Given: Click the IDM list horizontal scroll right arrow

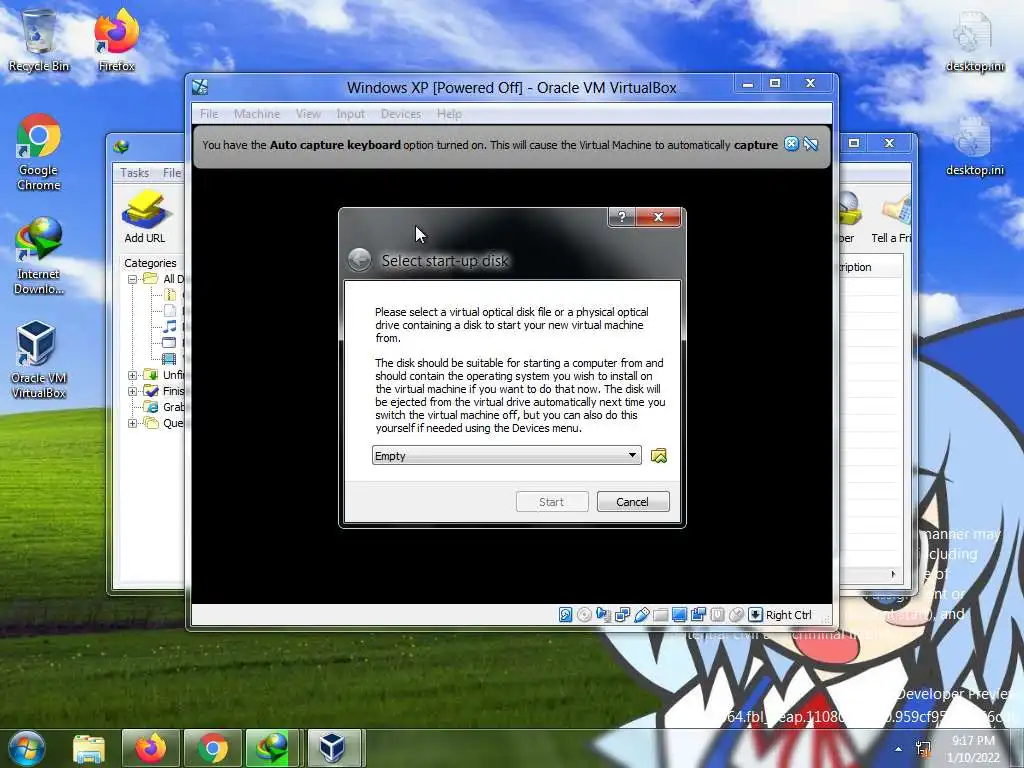Looking at the screenshot, I should coord(893,574).
